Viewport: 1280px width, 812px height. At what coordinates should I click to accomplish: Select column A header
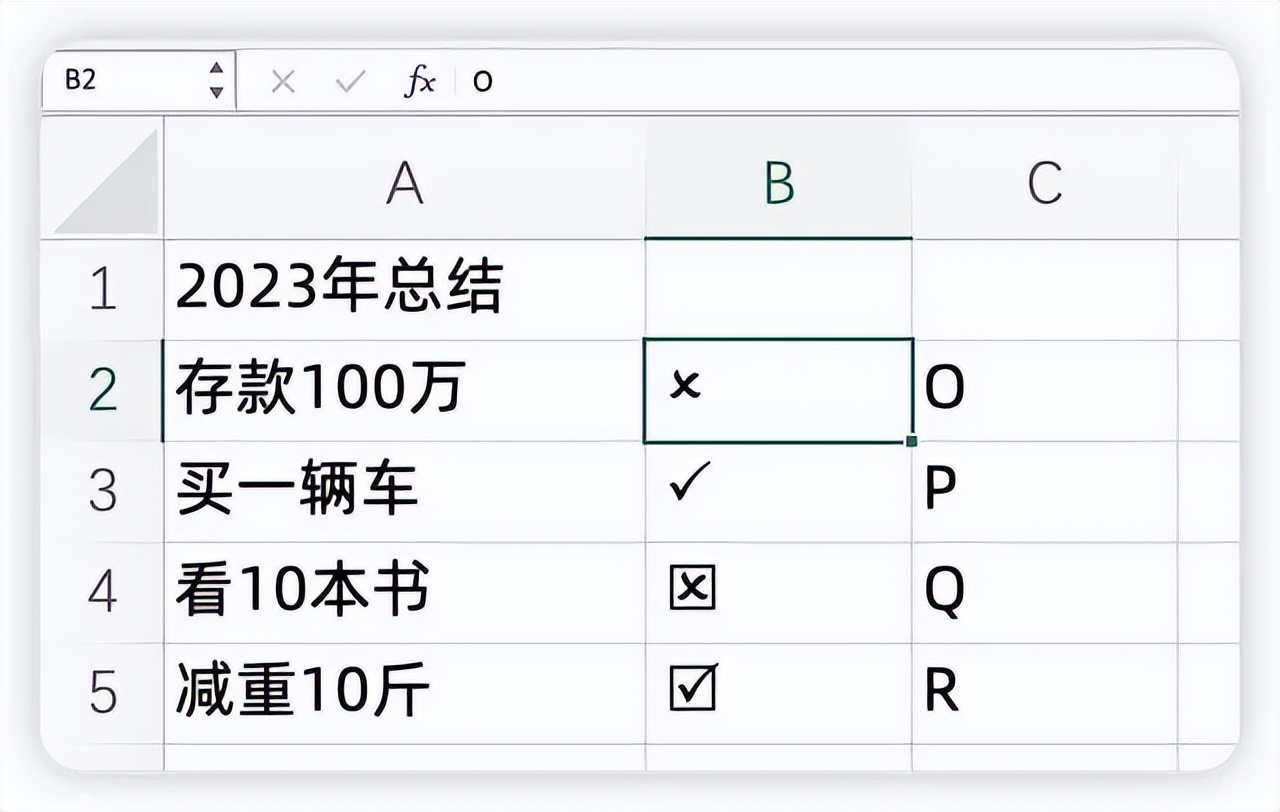(x=404, y=181)
